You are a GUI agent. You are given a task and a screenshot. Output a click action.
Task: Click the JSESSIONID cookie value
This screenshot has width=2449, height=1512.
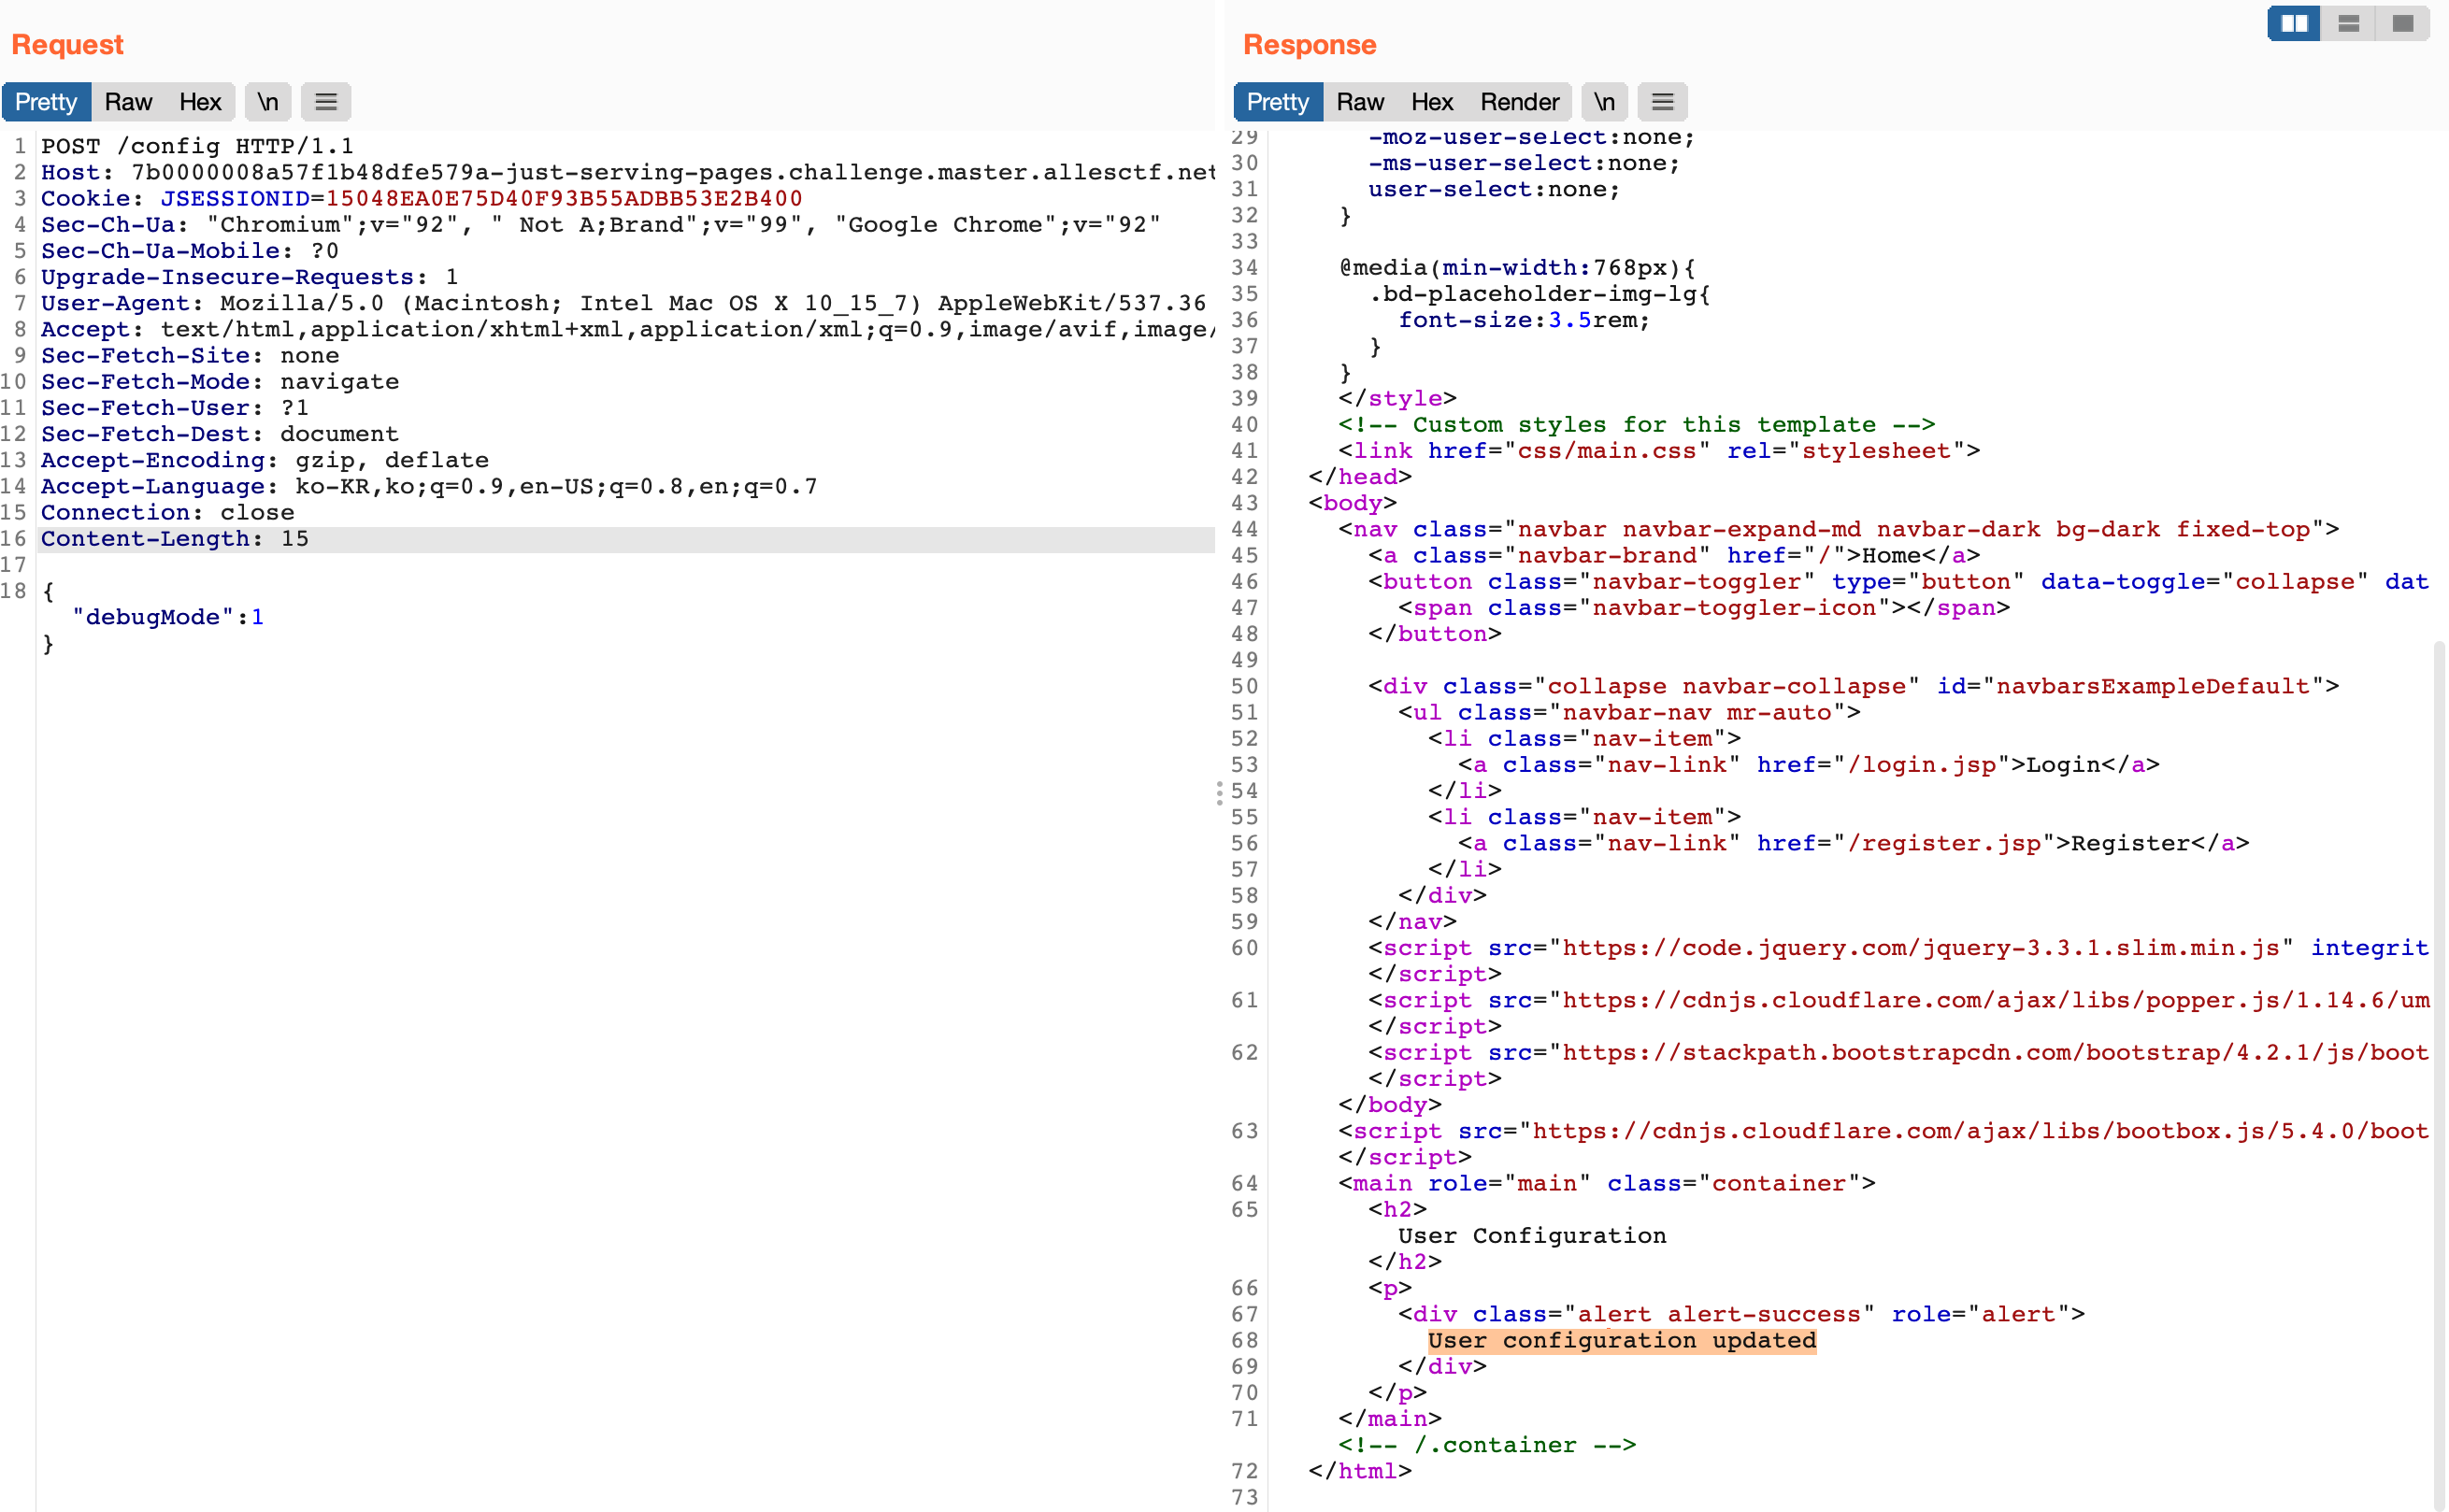pyautogui.click(x=564, y=198)
